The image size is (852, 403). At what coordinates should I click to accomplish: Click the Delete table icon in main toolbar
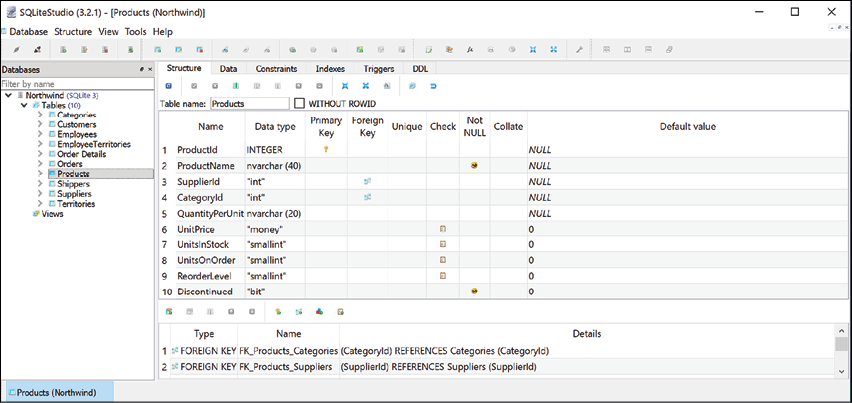tap(199, 49)
